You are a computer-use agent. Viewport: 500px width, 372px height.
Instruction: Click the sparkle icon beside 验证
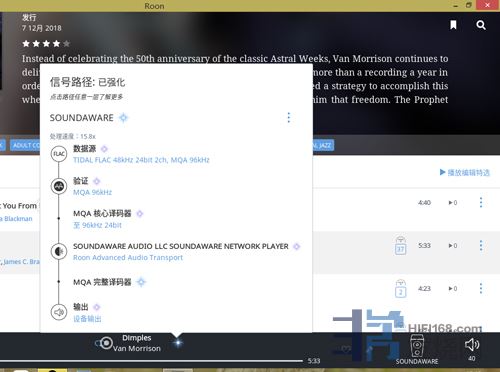[x=97, y=181]
